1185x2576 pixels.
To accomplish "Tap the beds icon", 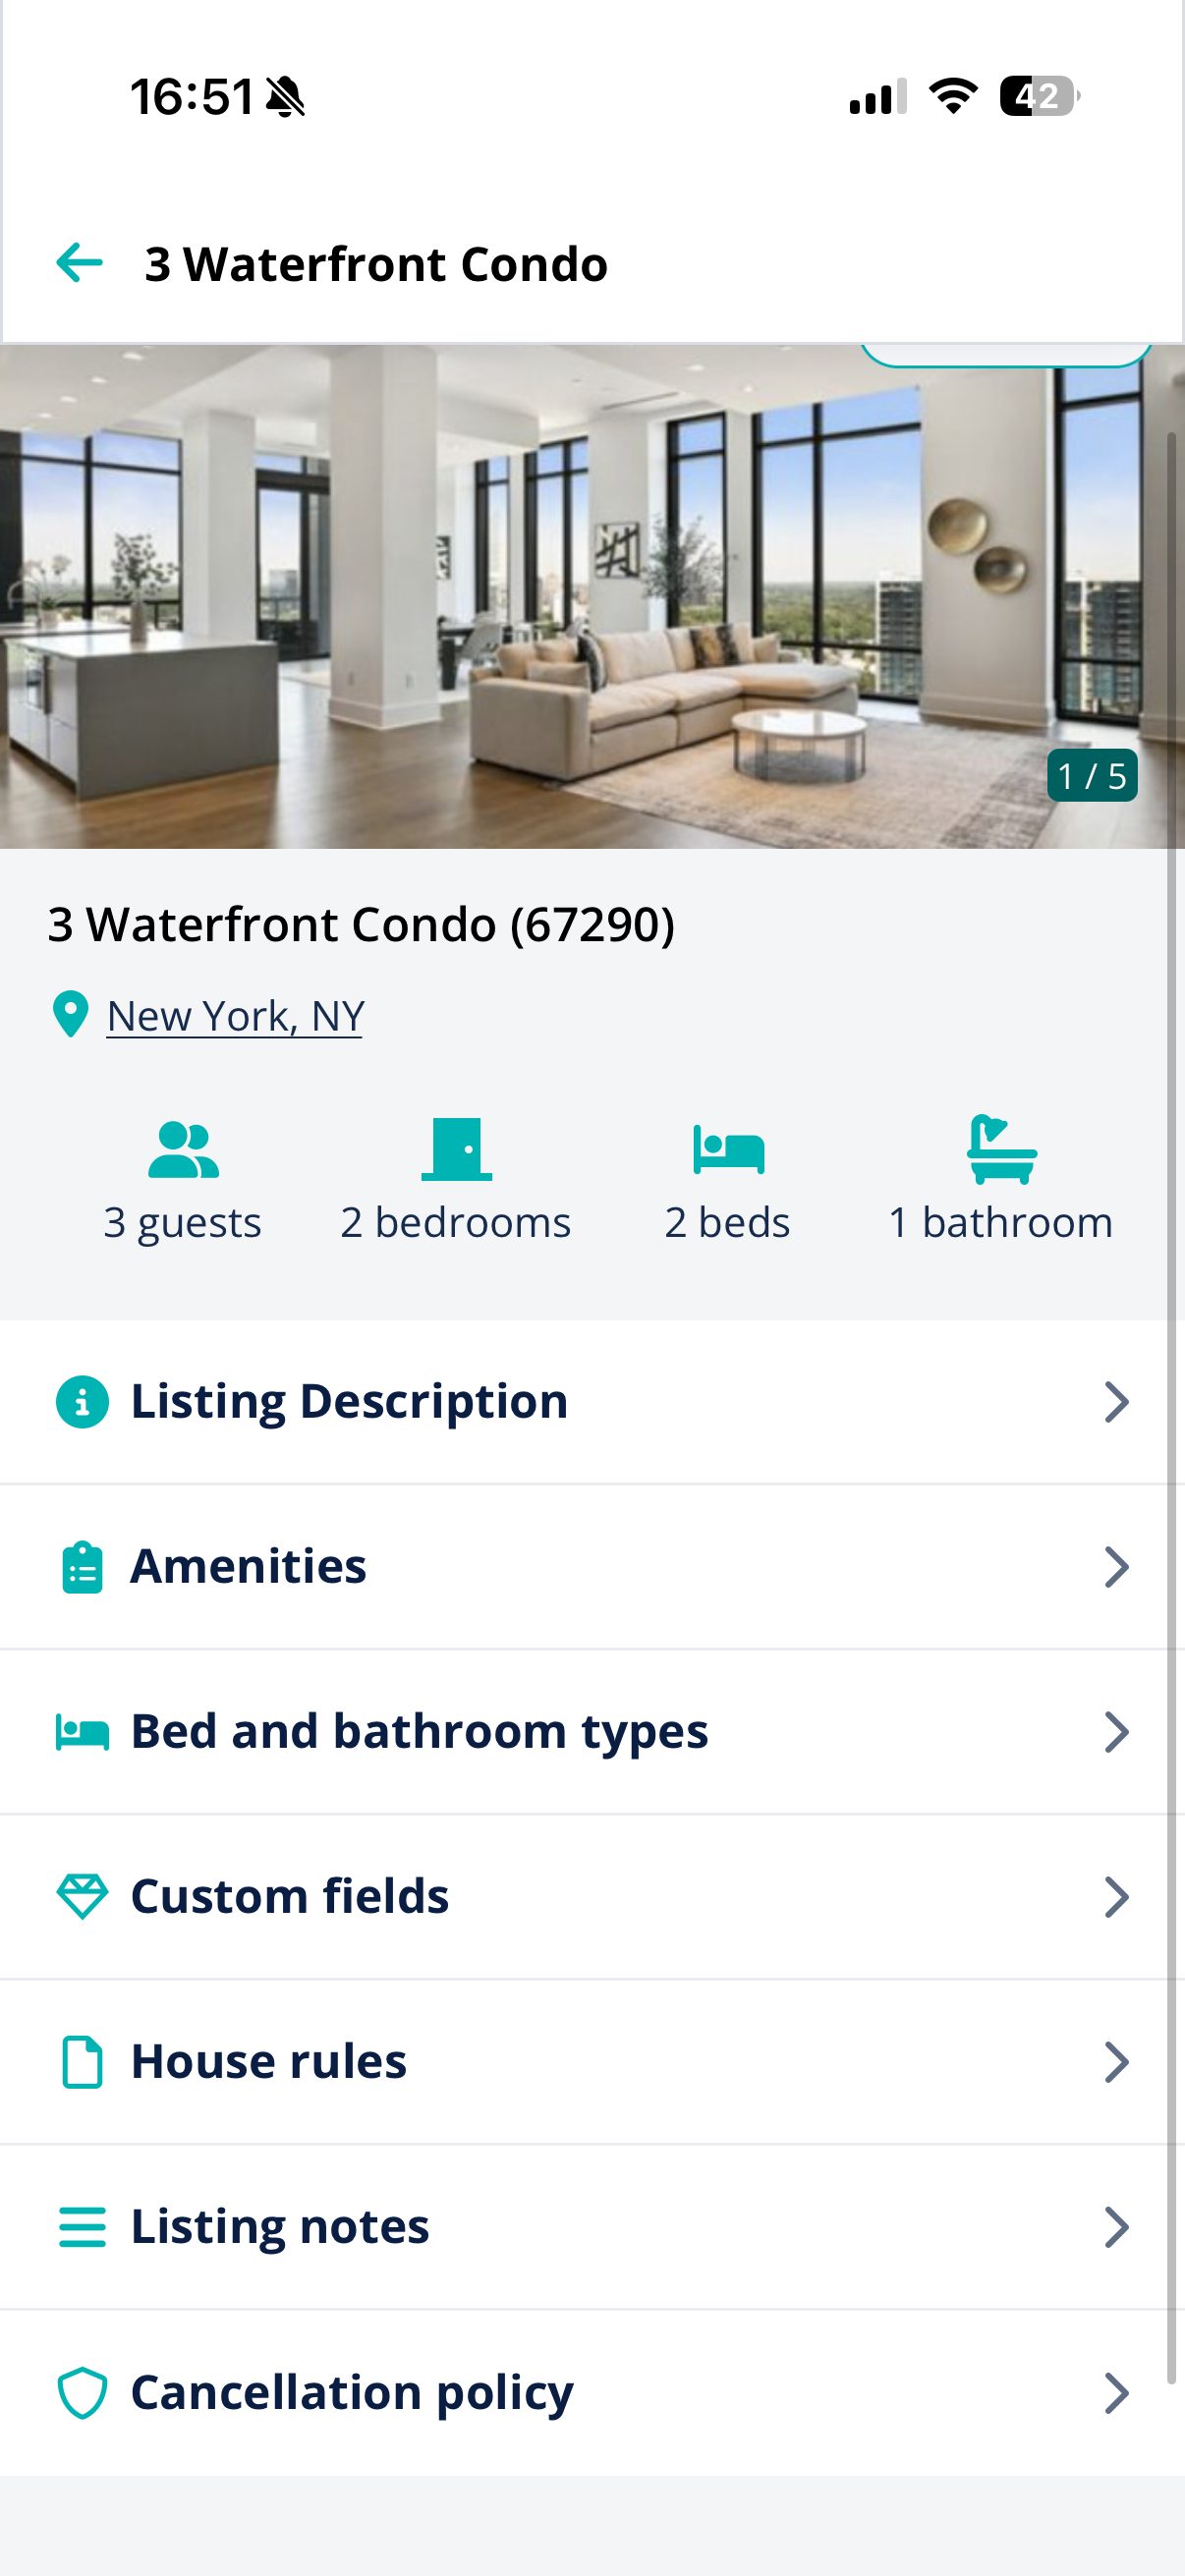I will [x=728, y=1149].
